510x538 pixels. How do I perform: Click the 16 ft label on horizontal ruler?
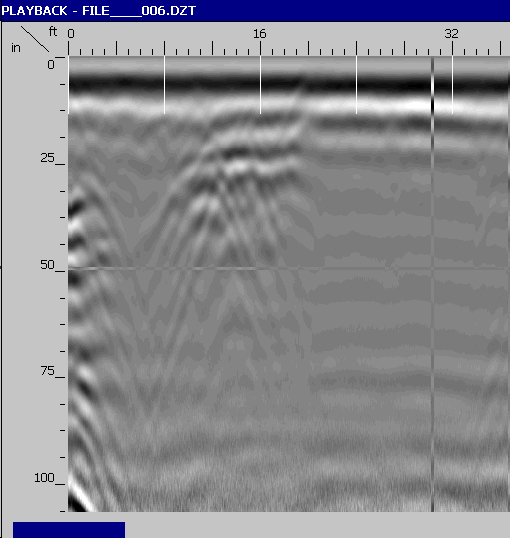(260, 34)
